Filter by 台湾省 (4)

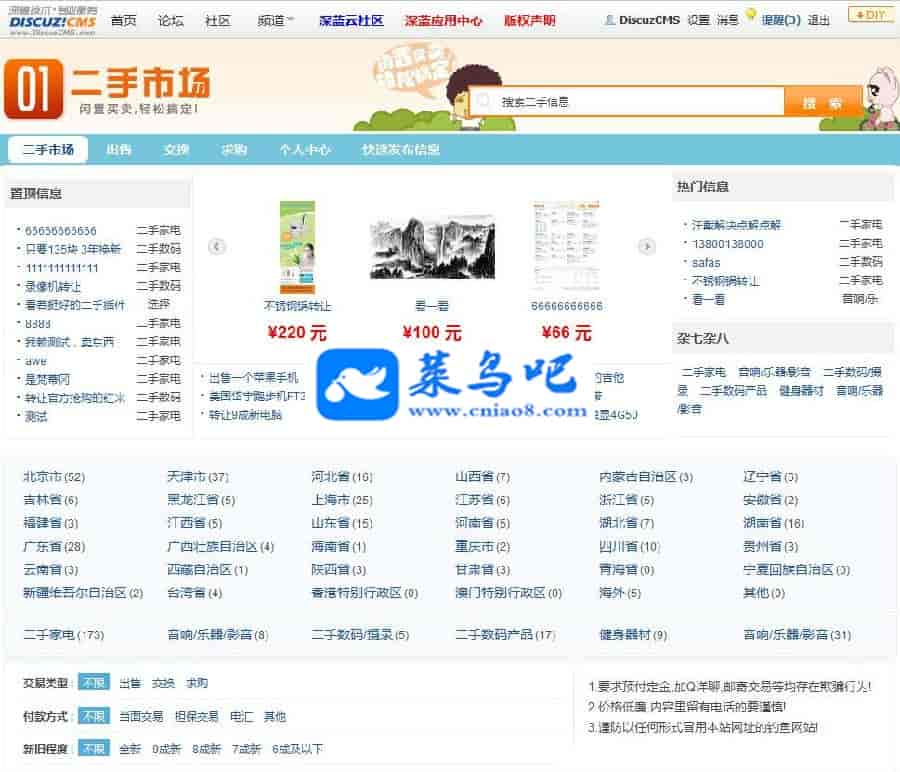click(x=195, y=593)
